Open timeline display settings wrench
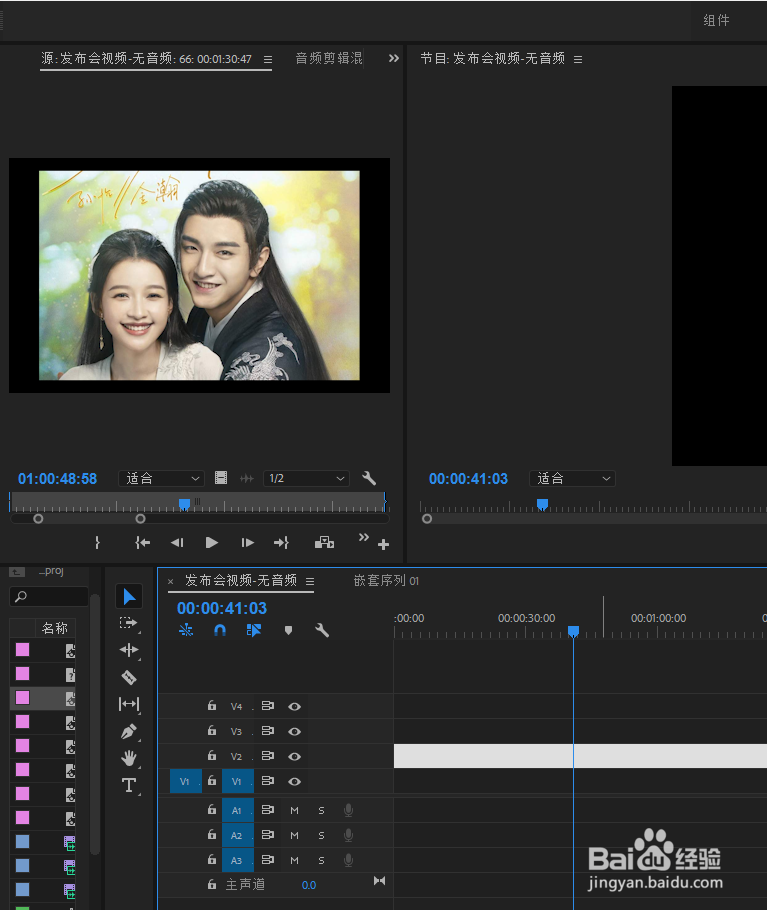The height and width of the screenshot is (910, 767). pyautogui.click(x=322, y=630)
